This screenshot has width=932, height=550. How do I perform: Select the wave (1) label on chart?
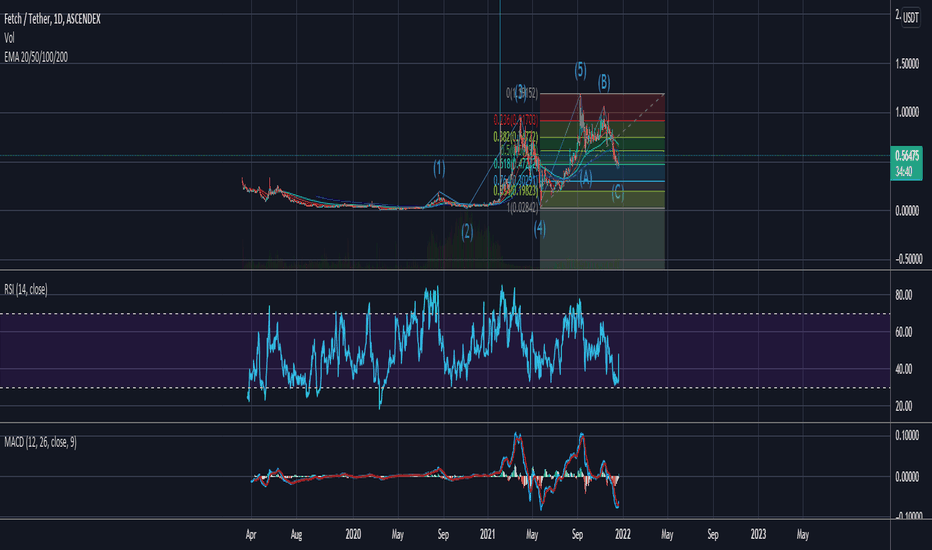pyautogui.click(x=439, y=168)
